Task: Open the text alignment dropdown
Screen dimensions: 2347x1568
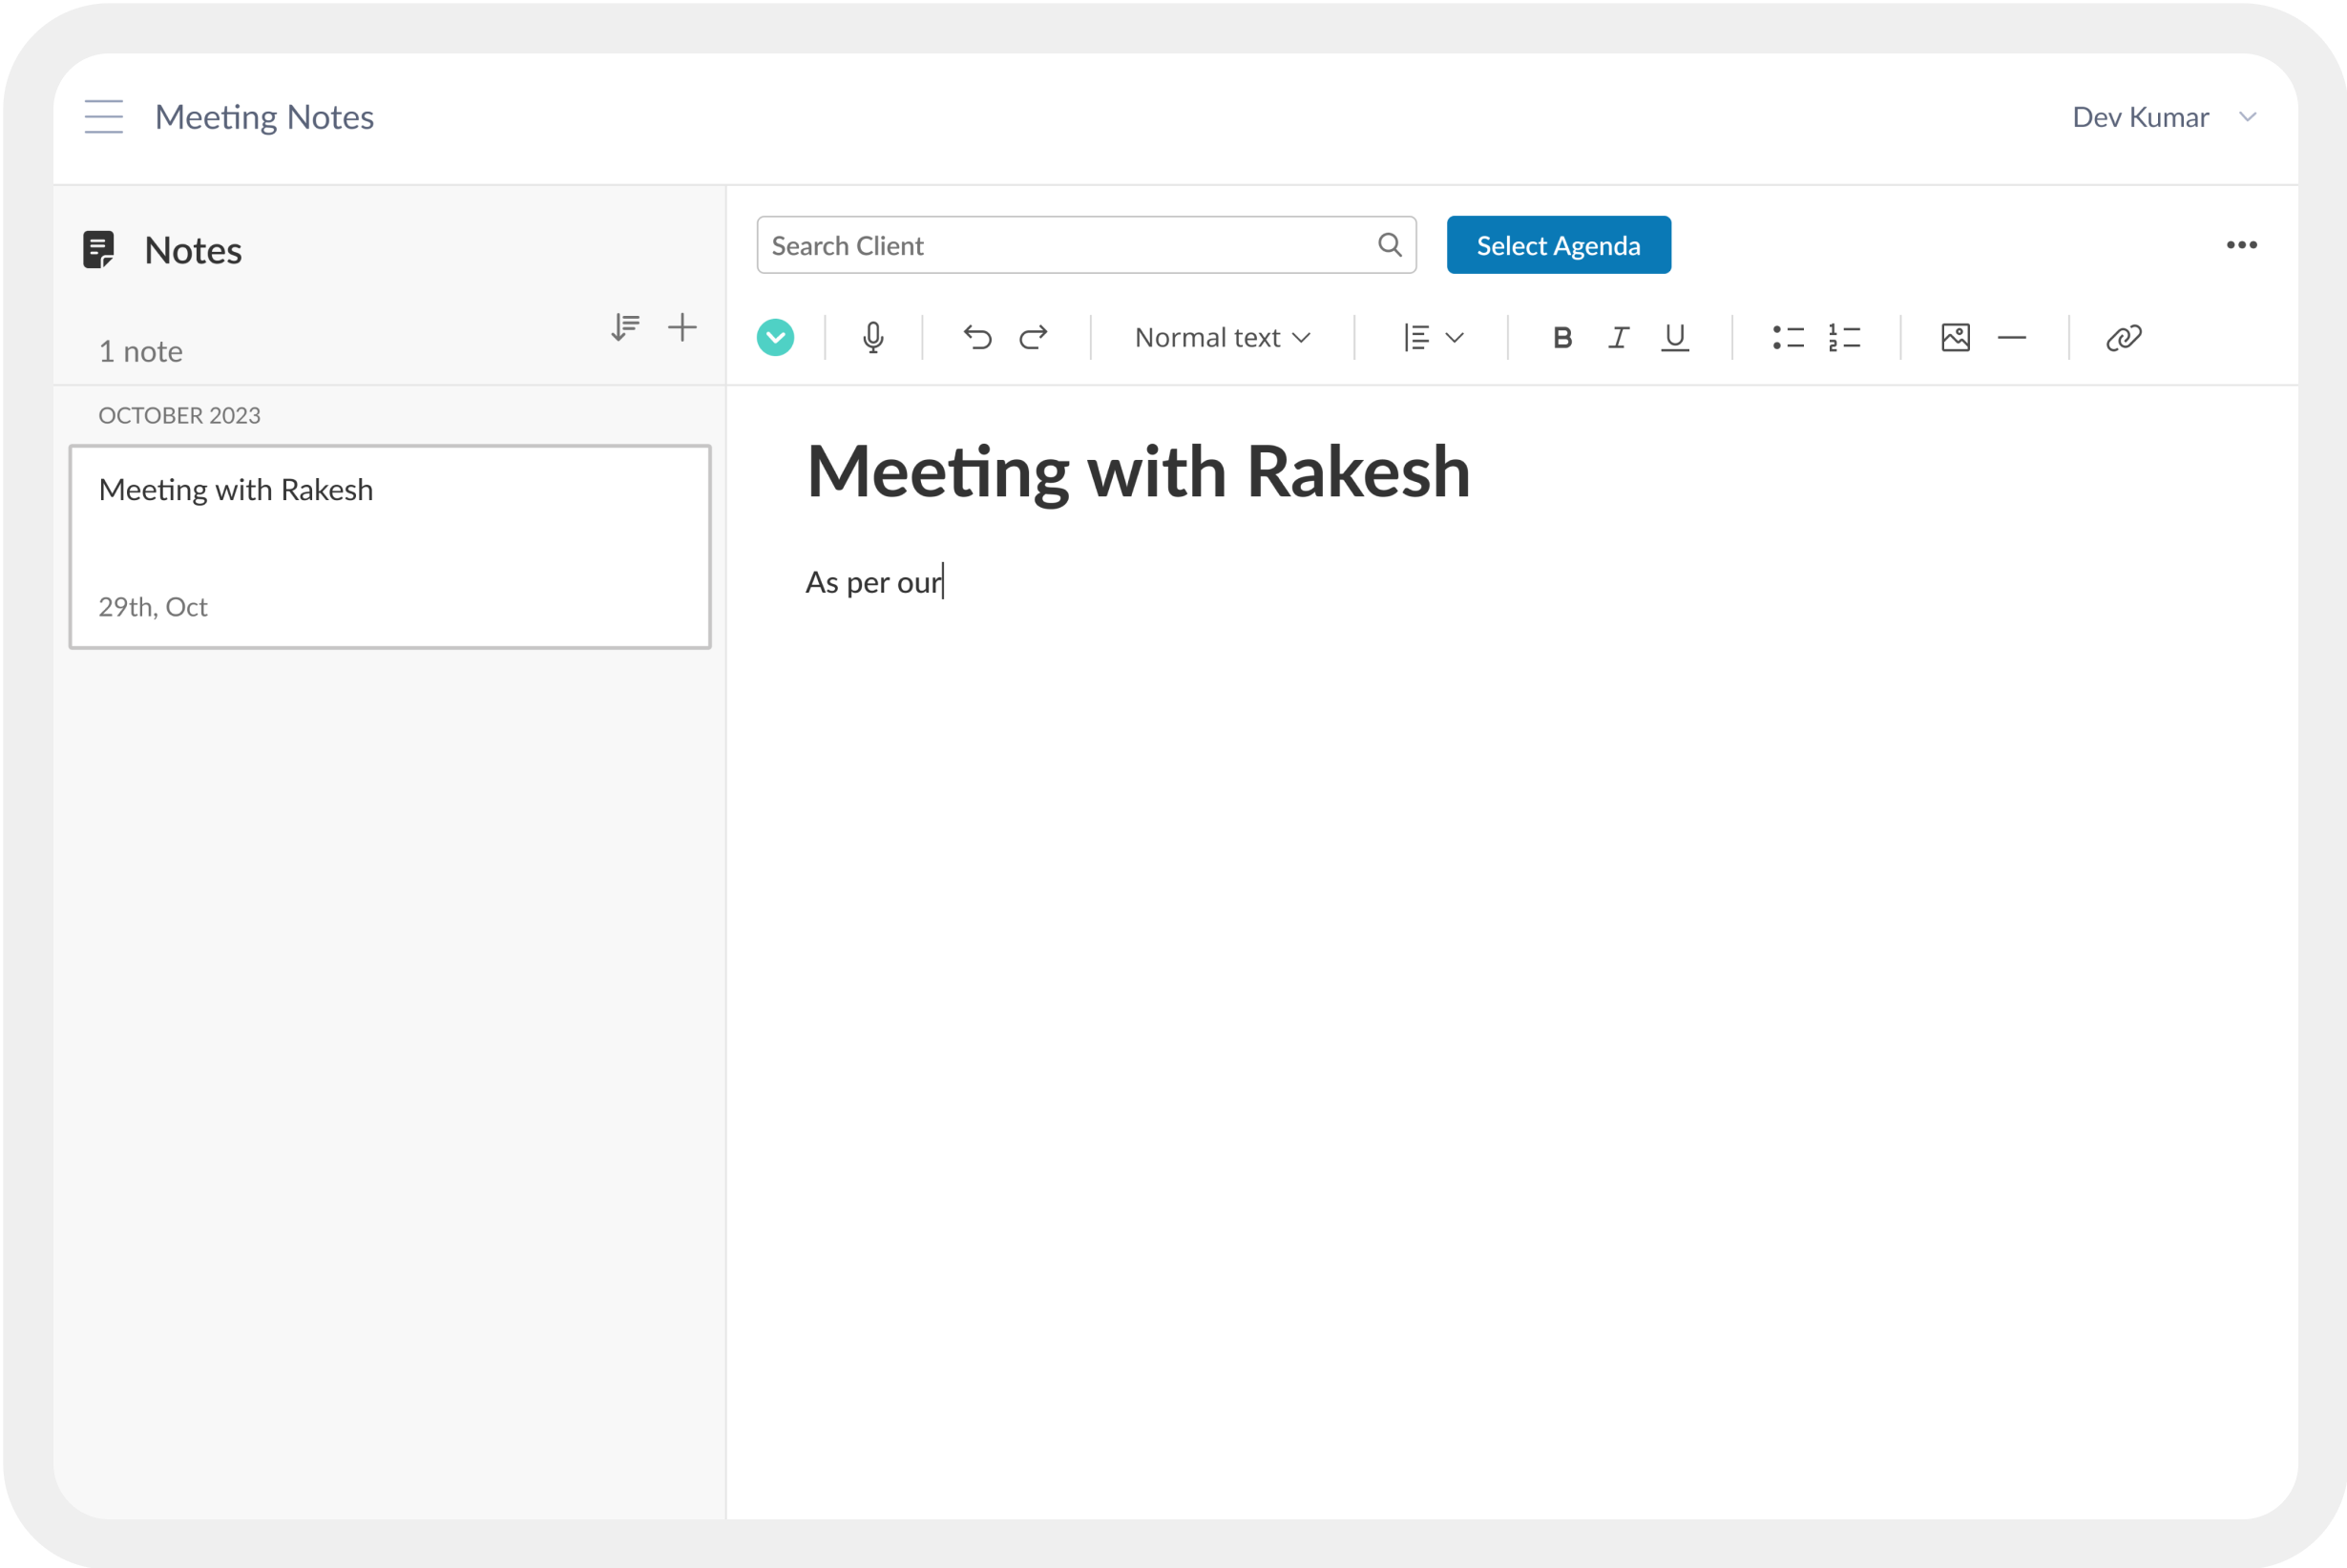Action: (x=1433, y=338)
